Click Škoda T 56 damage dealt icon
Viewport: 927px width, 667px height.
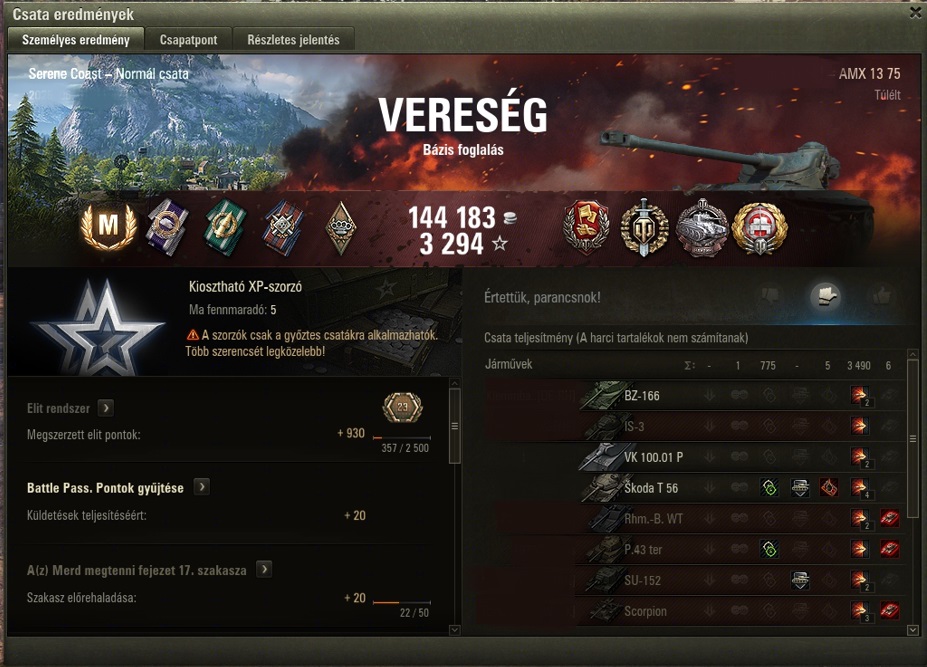859,488
